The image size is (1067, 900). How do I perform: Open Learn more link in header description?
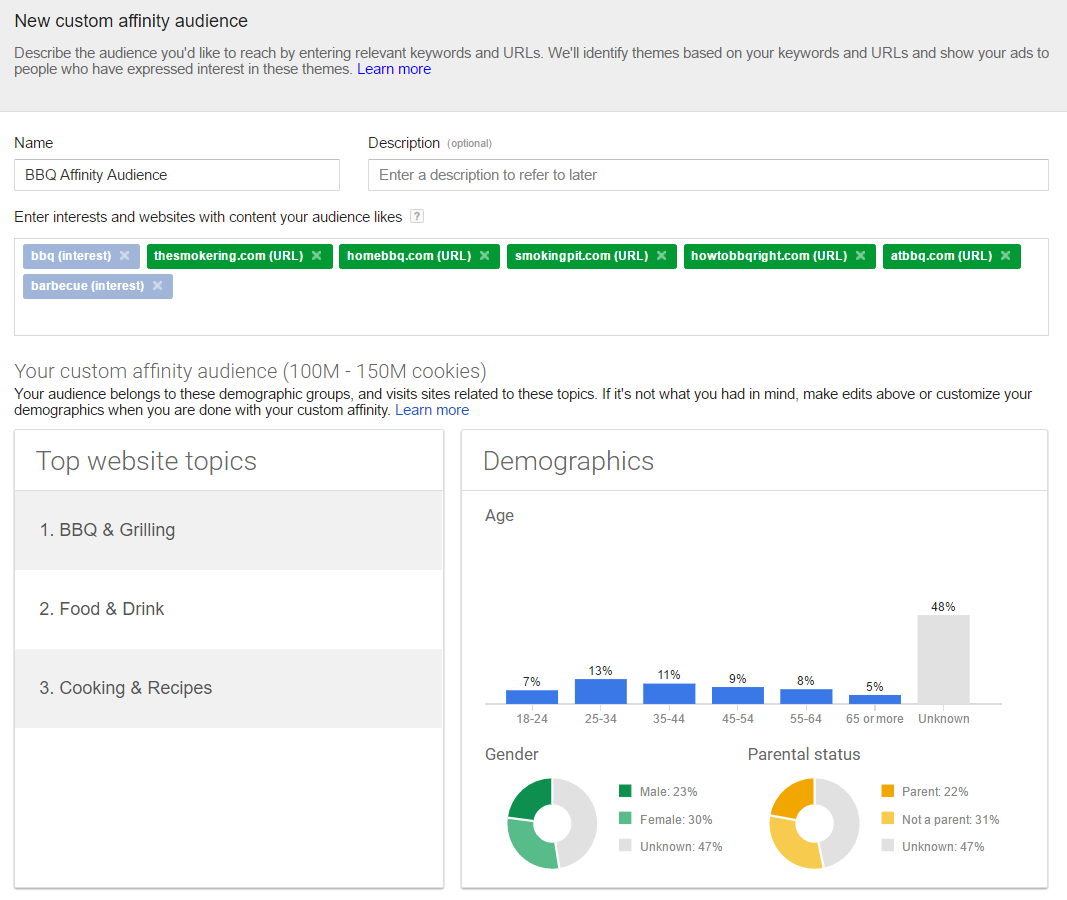tap(394, 69)
